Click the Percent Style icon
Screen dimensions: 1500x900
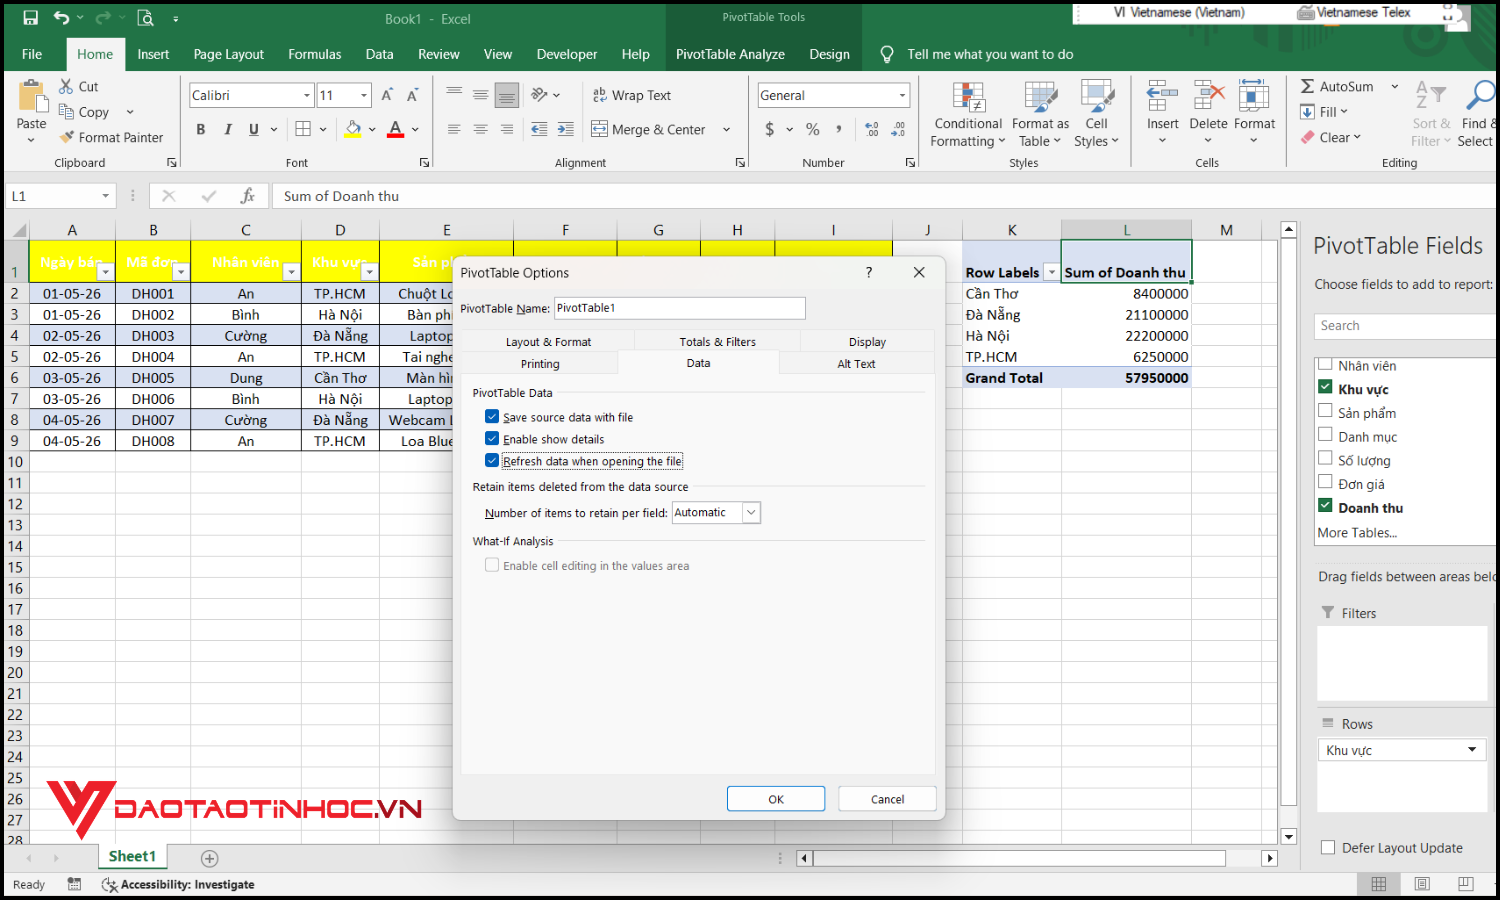click(813, 129)
